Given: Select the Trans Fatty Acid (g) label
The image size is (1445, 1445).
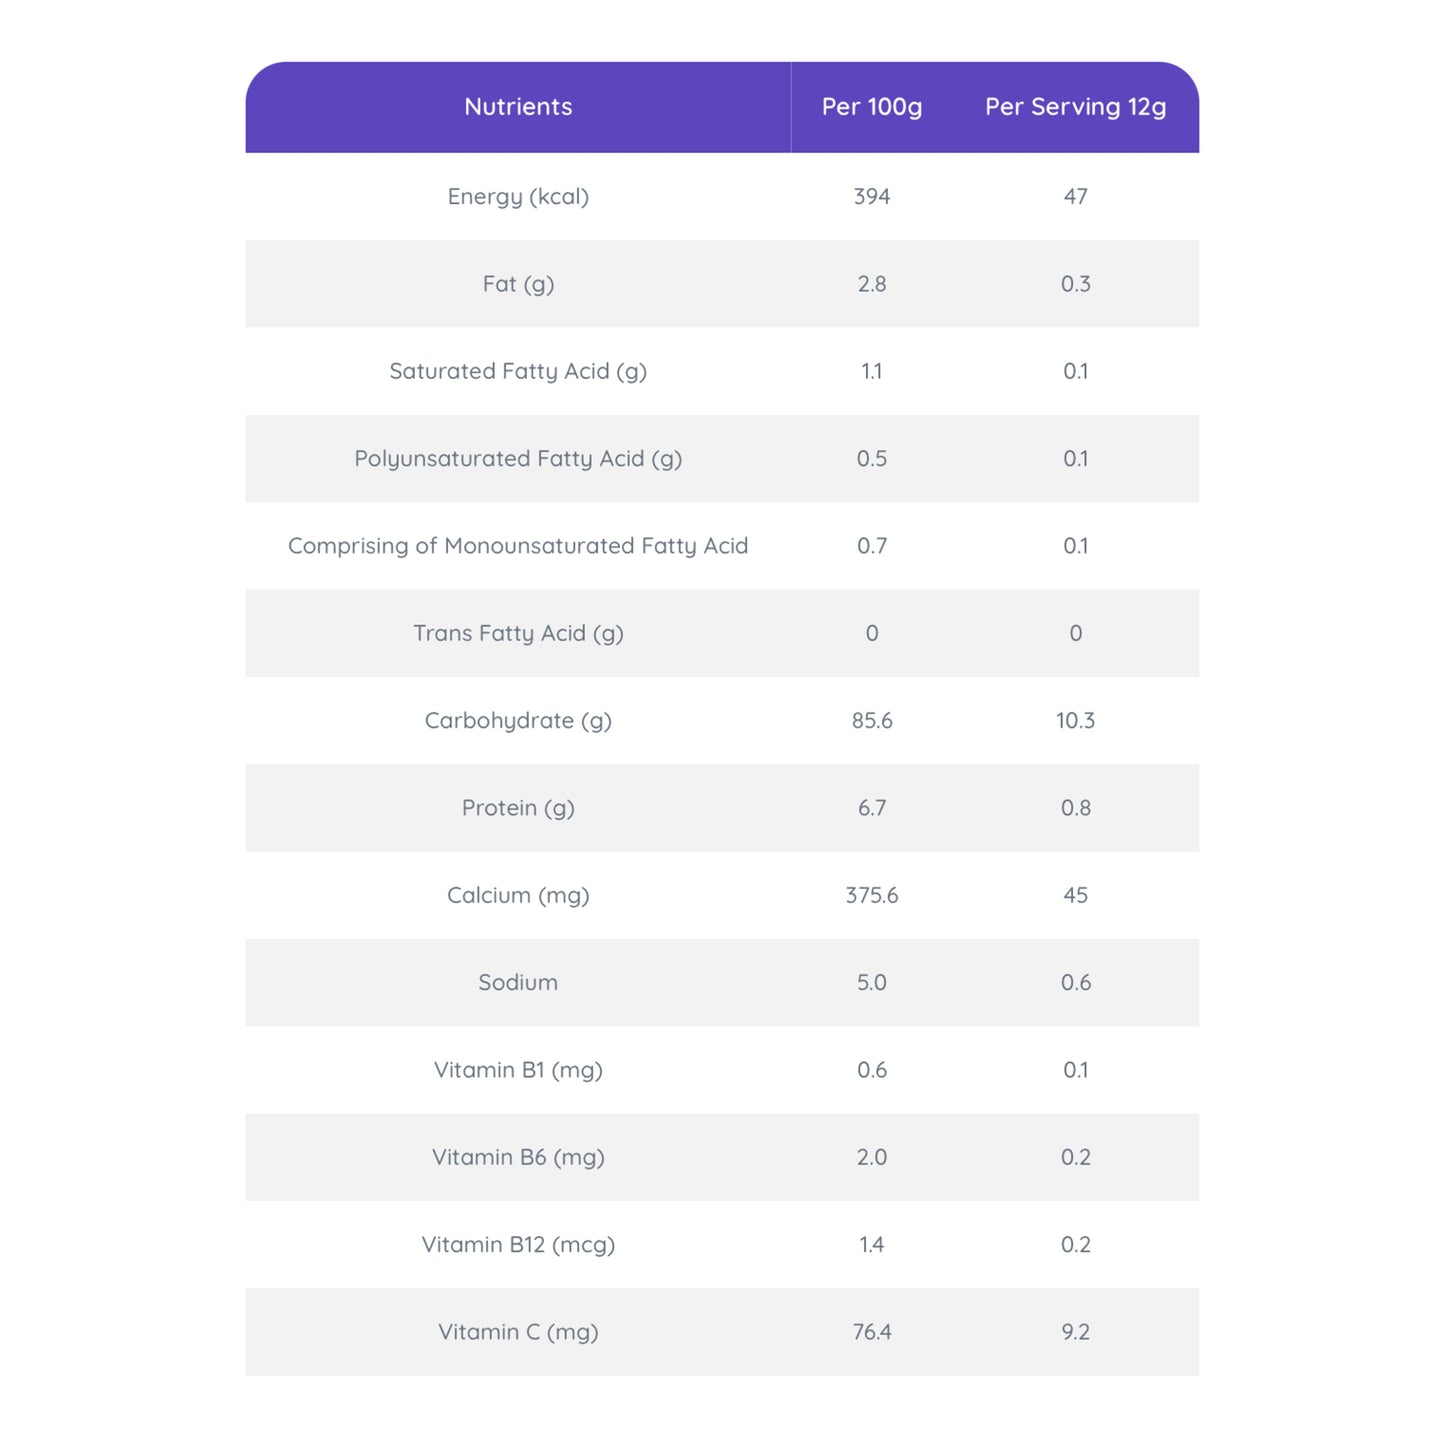Looking at the screenshot, I should tap(518, 634).
